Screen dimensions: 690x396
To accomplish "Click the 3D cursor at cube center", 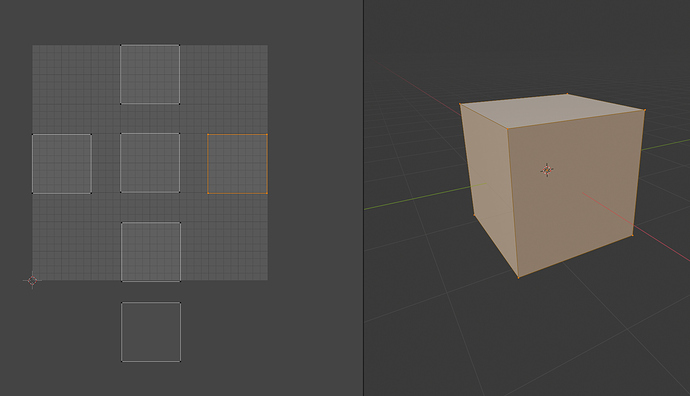I will click(x=547, y=170).
